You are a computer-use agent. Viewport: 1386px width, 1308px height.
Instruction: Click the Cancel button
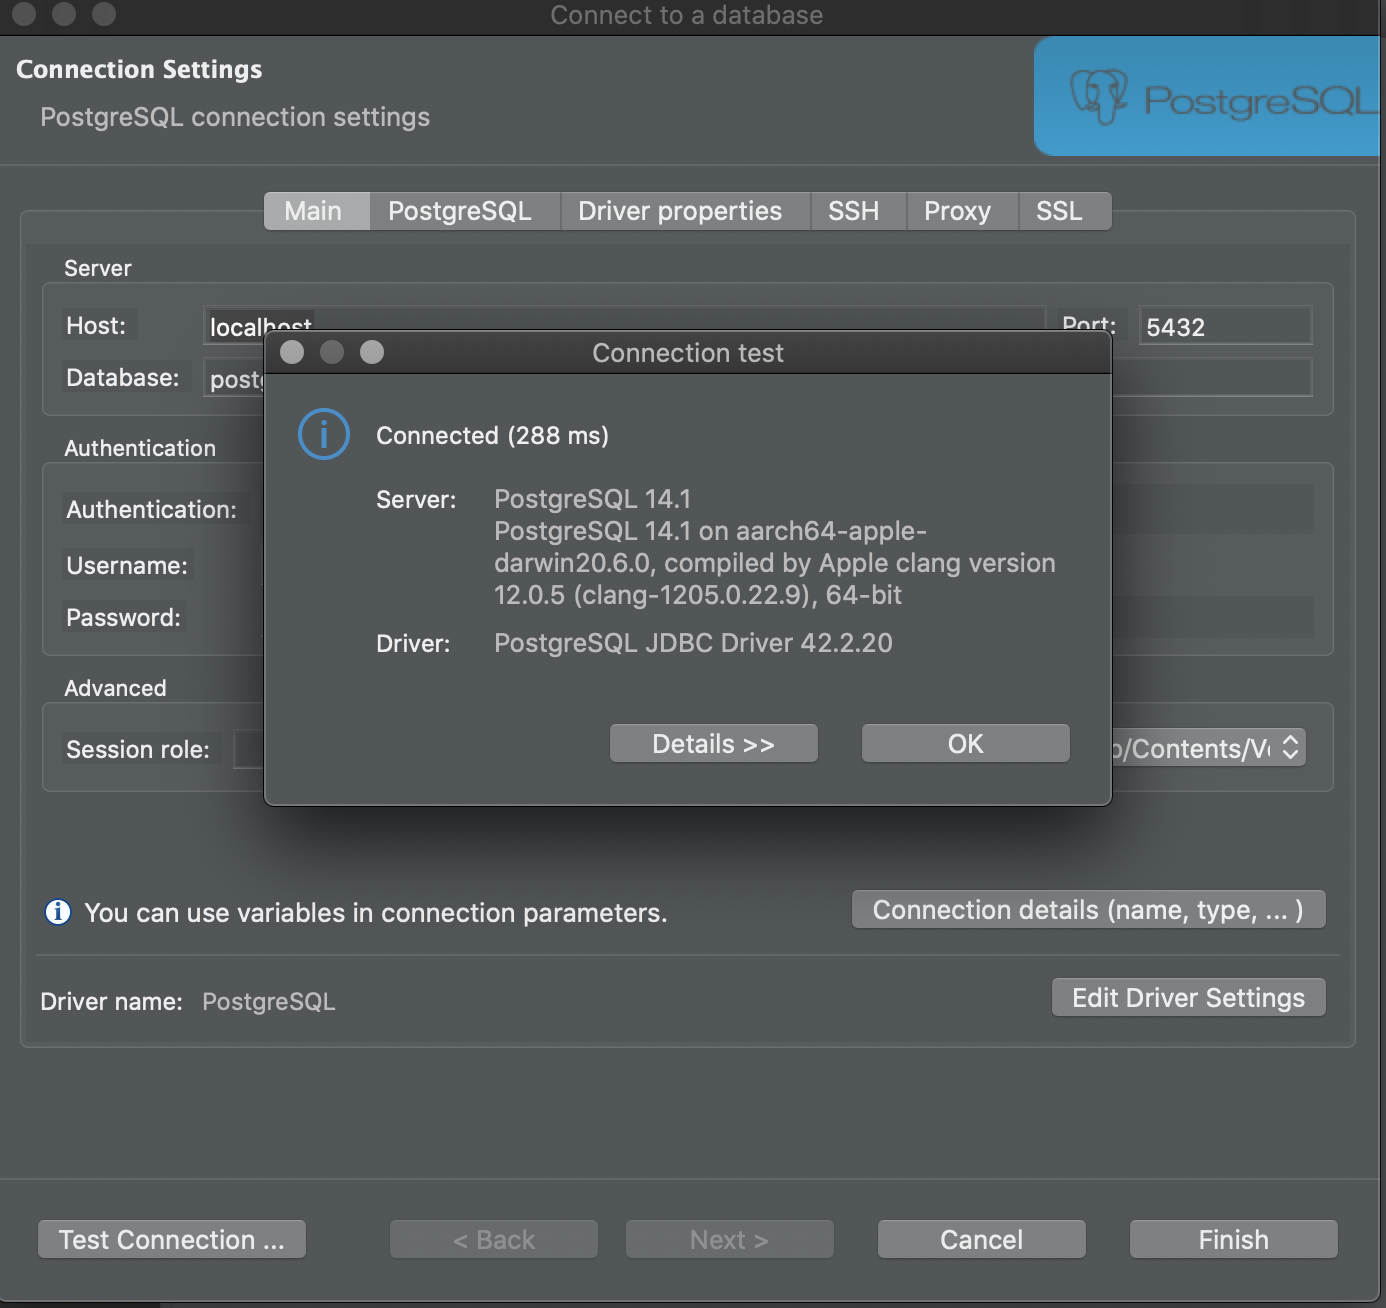982,1239
